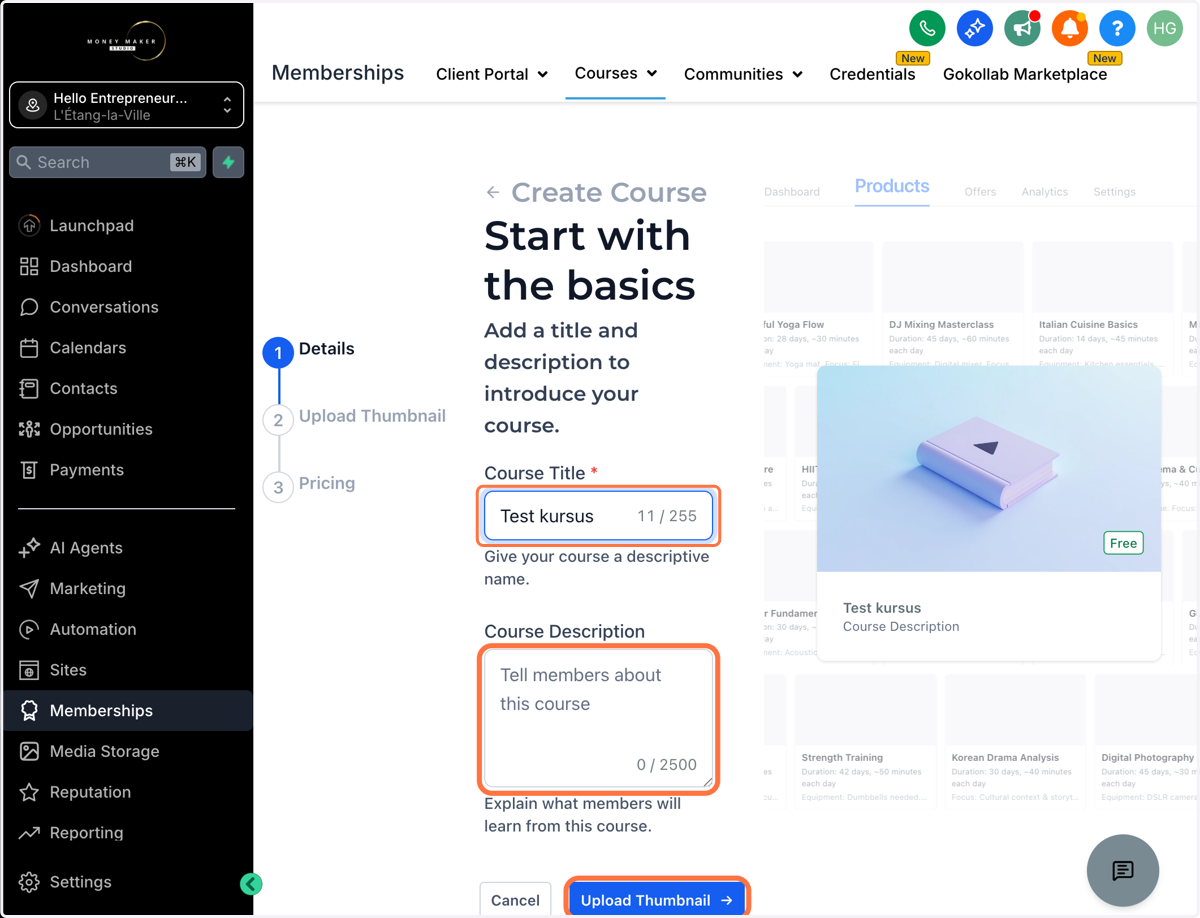Click the Launchpad icon in sidebar
Screen dimensions: 1200x918
29,226
